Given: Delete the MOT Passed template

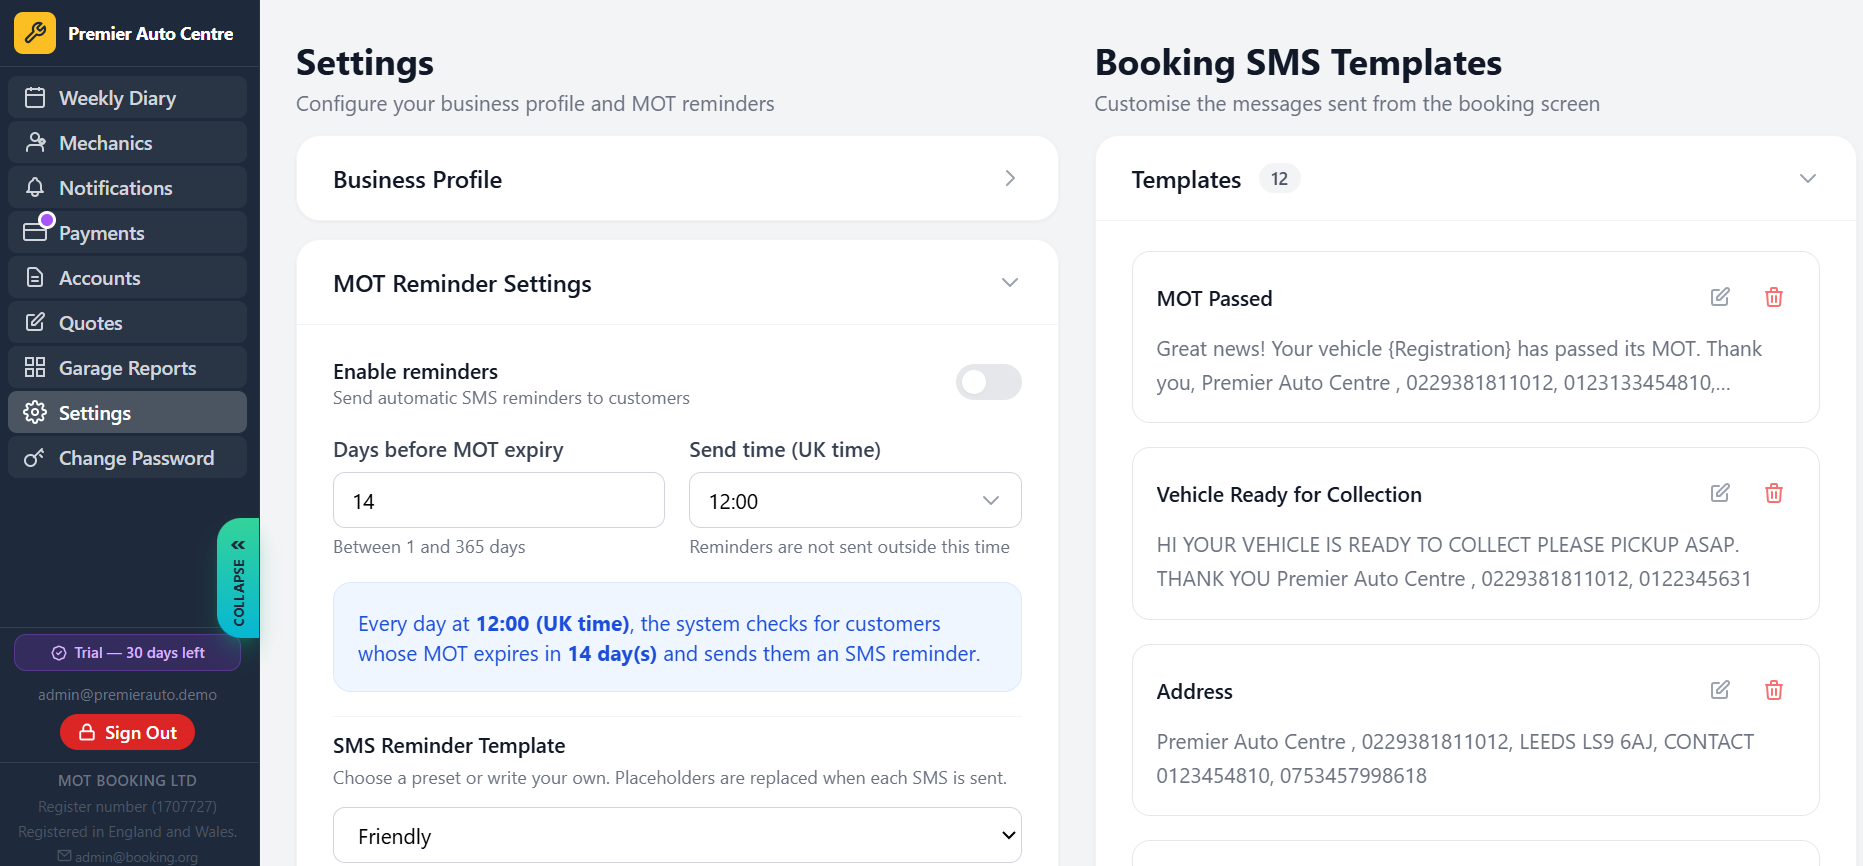Looking at the screenshot, I should [1774, 297].
